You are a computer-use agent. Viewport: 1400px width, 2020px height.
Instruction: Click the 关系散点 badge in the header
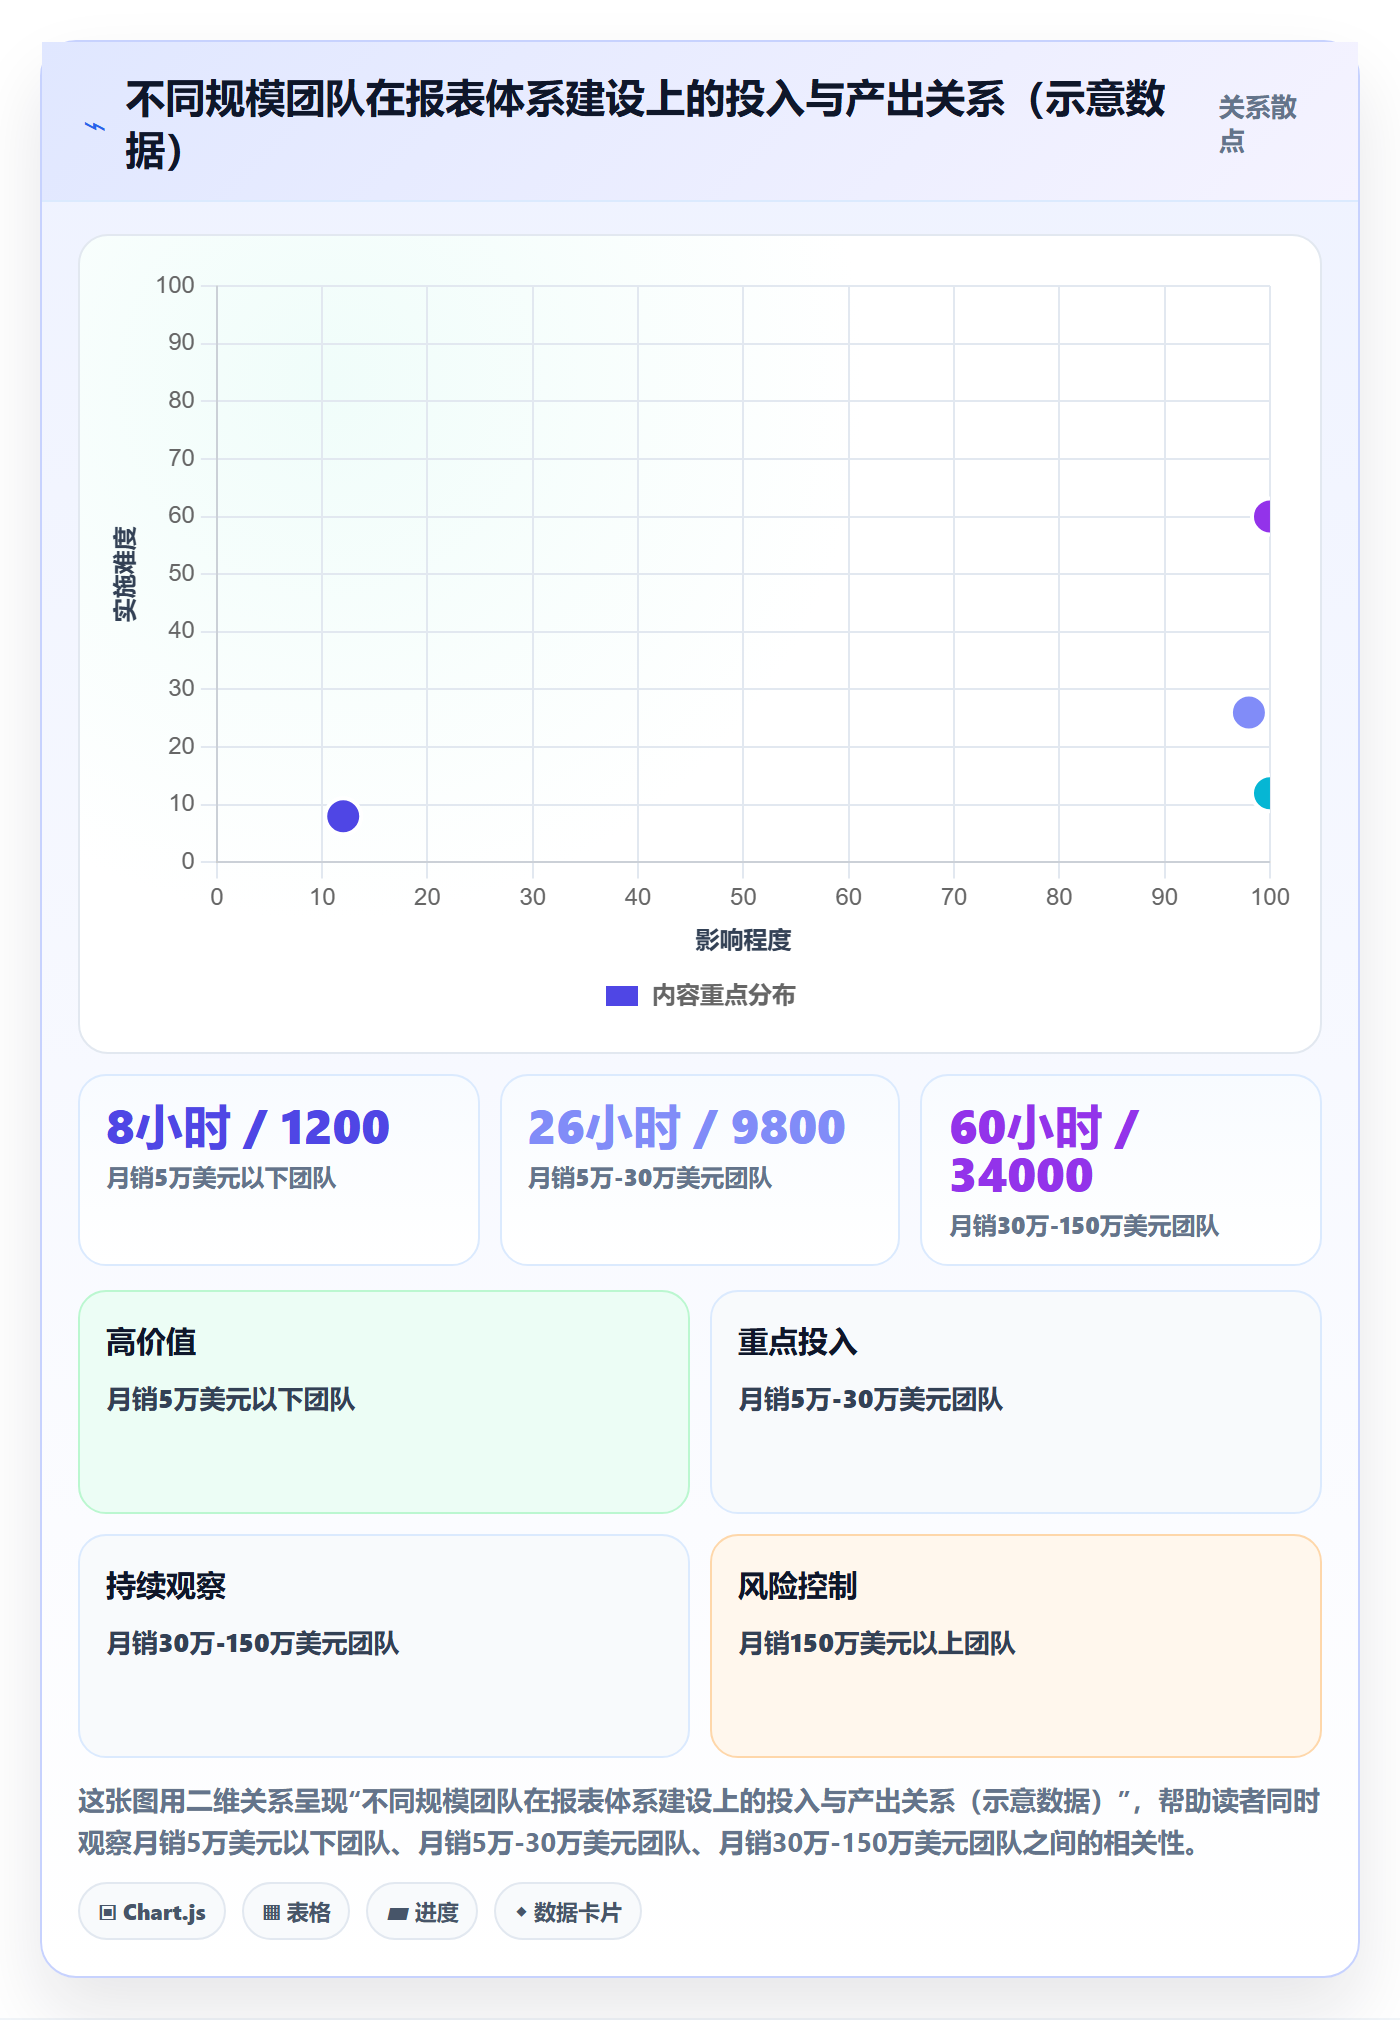1258,124
